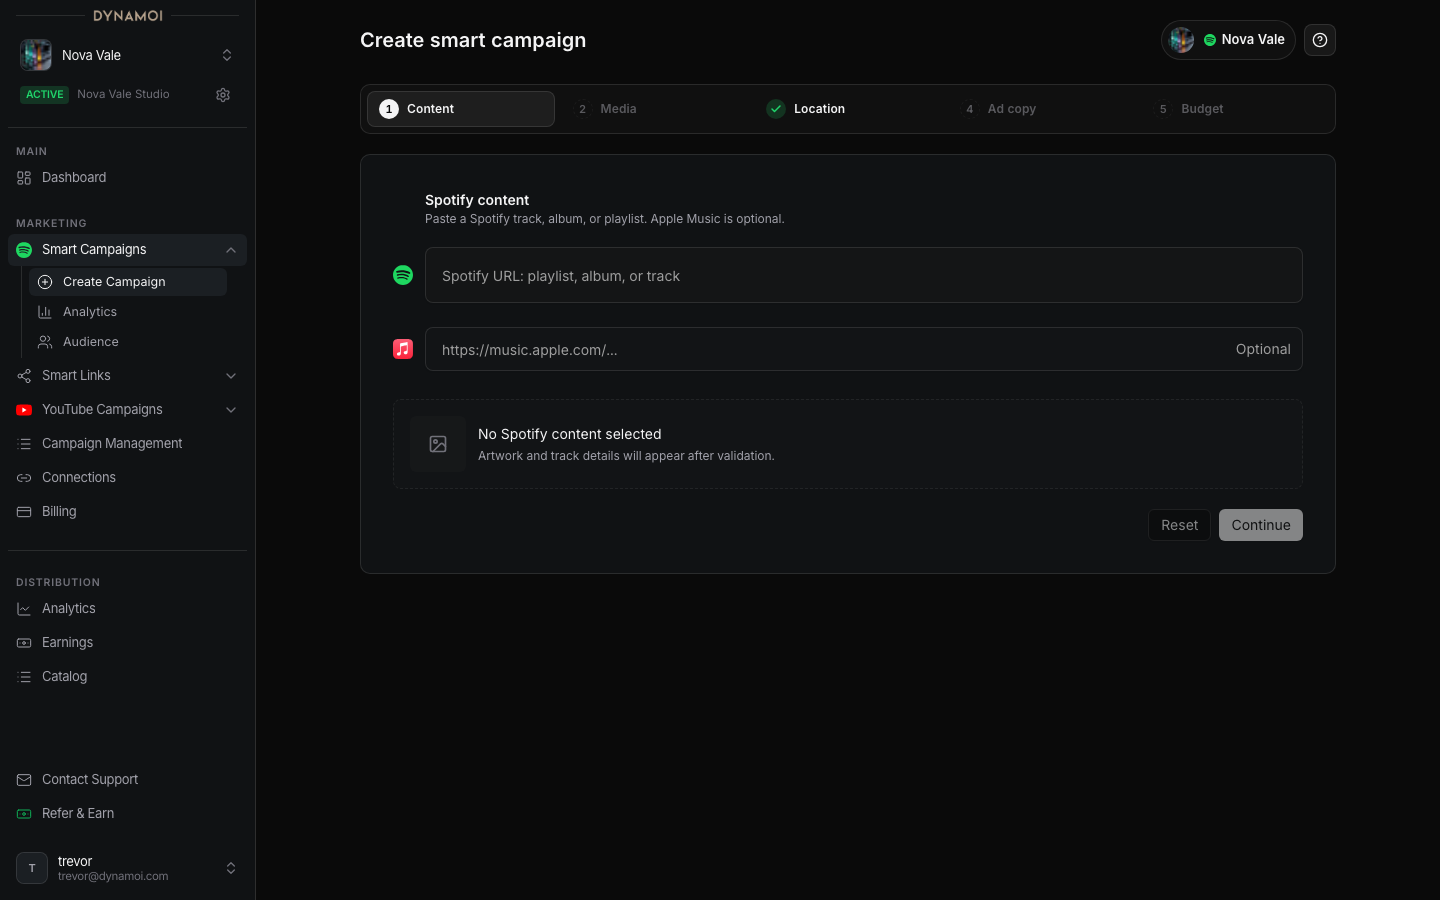Click the Continue button

pyautogui.click(x=1261, y=525)
